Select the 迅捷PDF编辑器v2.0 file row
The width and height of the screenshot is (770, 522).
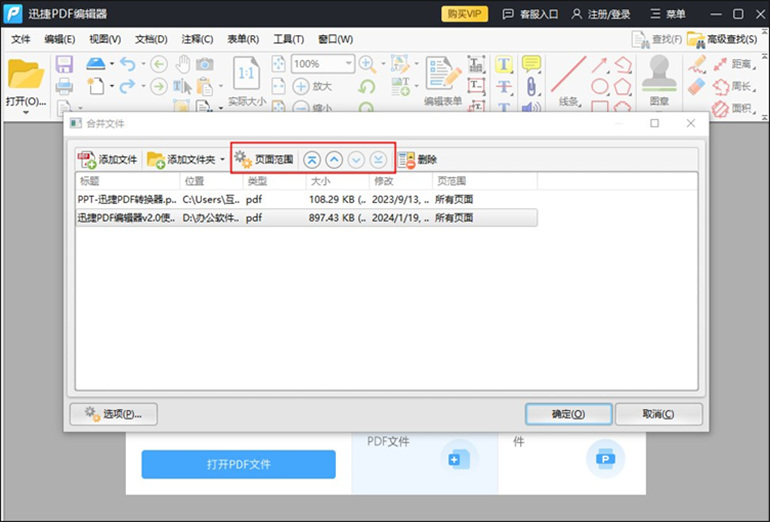(x=306, y=218)
